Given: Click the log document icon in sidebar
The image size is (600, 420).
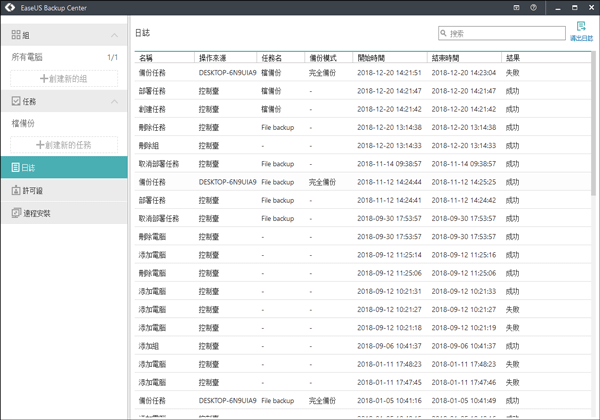Looking at the screenshot, I should pyautogui.click(x=15, y=167).
